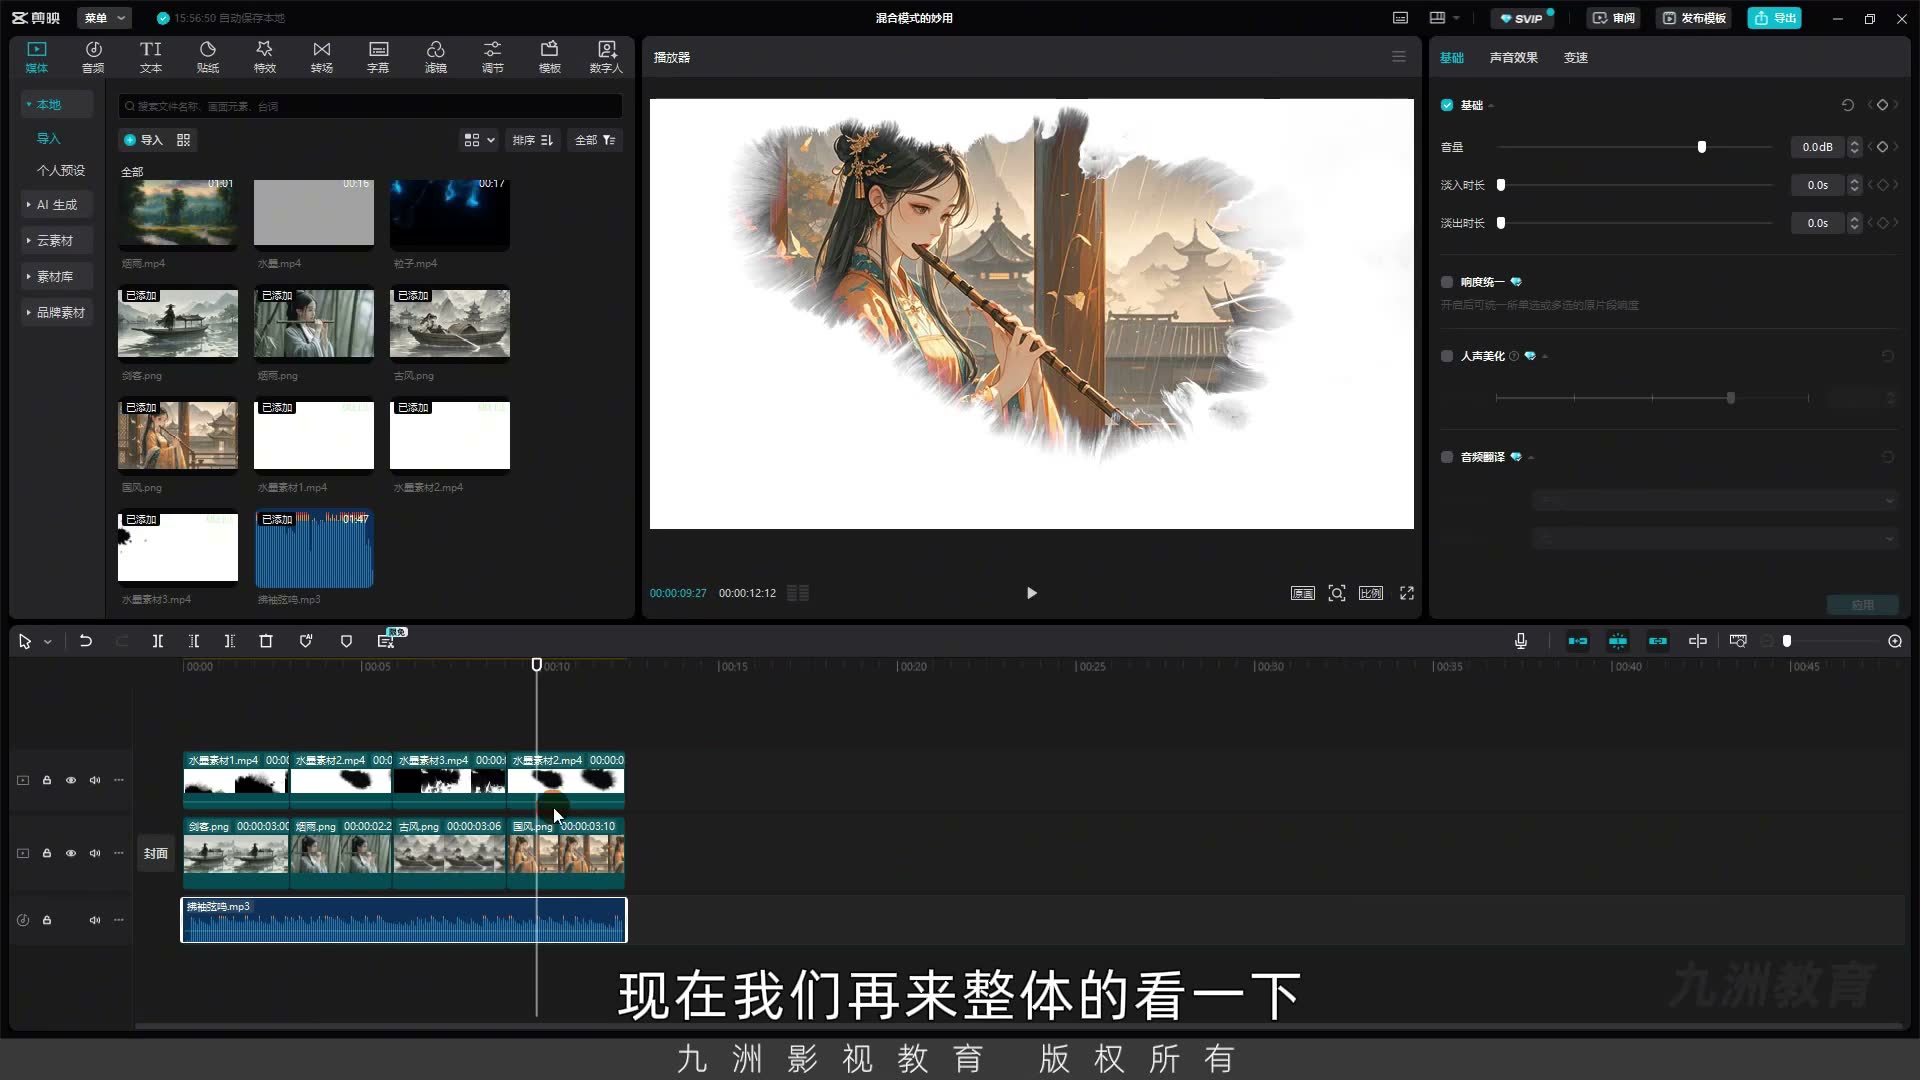The height and width of the screenshot is (1080, 1920).
Task: Click the 发布模板 button
Action: tap(1694, 18)
